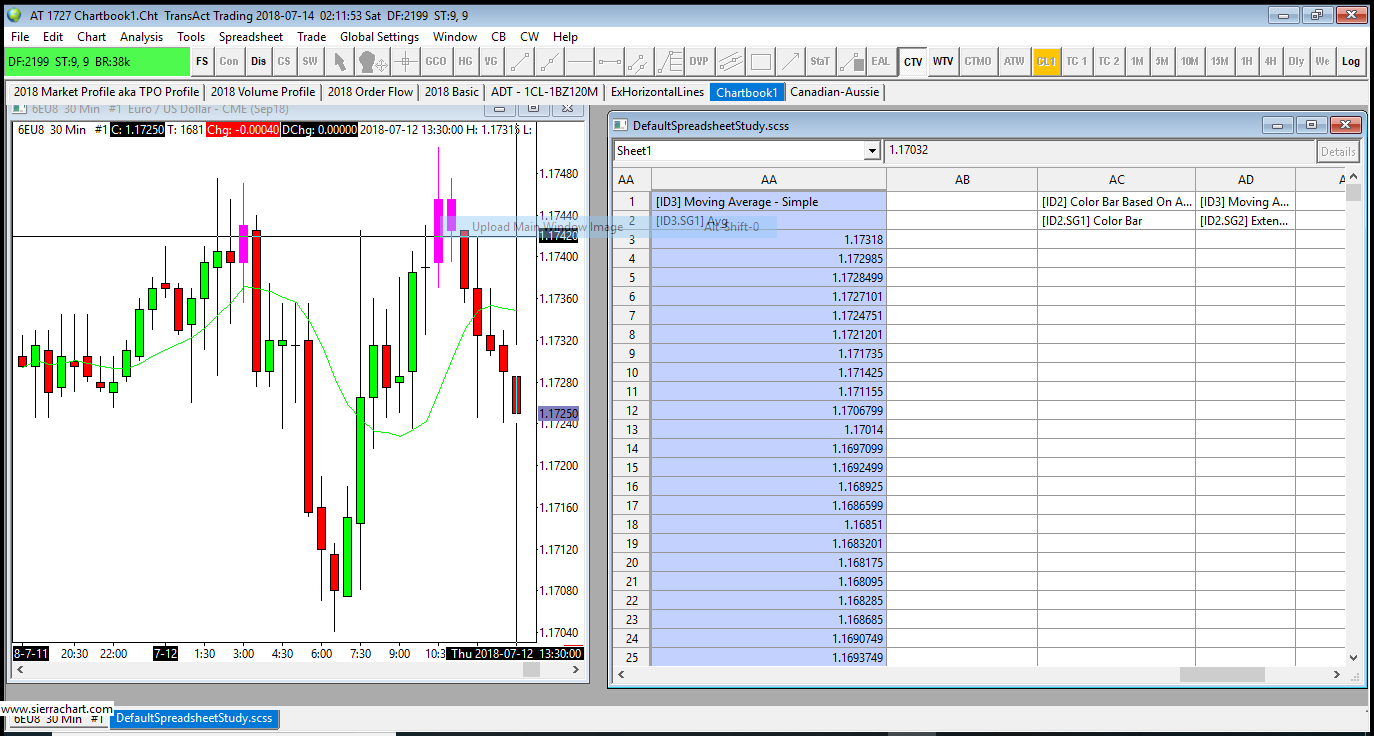Switch to the Dly timeframe
Viewport: 1374px width, 736px height.
1296,61
